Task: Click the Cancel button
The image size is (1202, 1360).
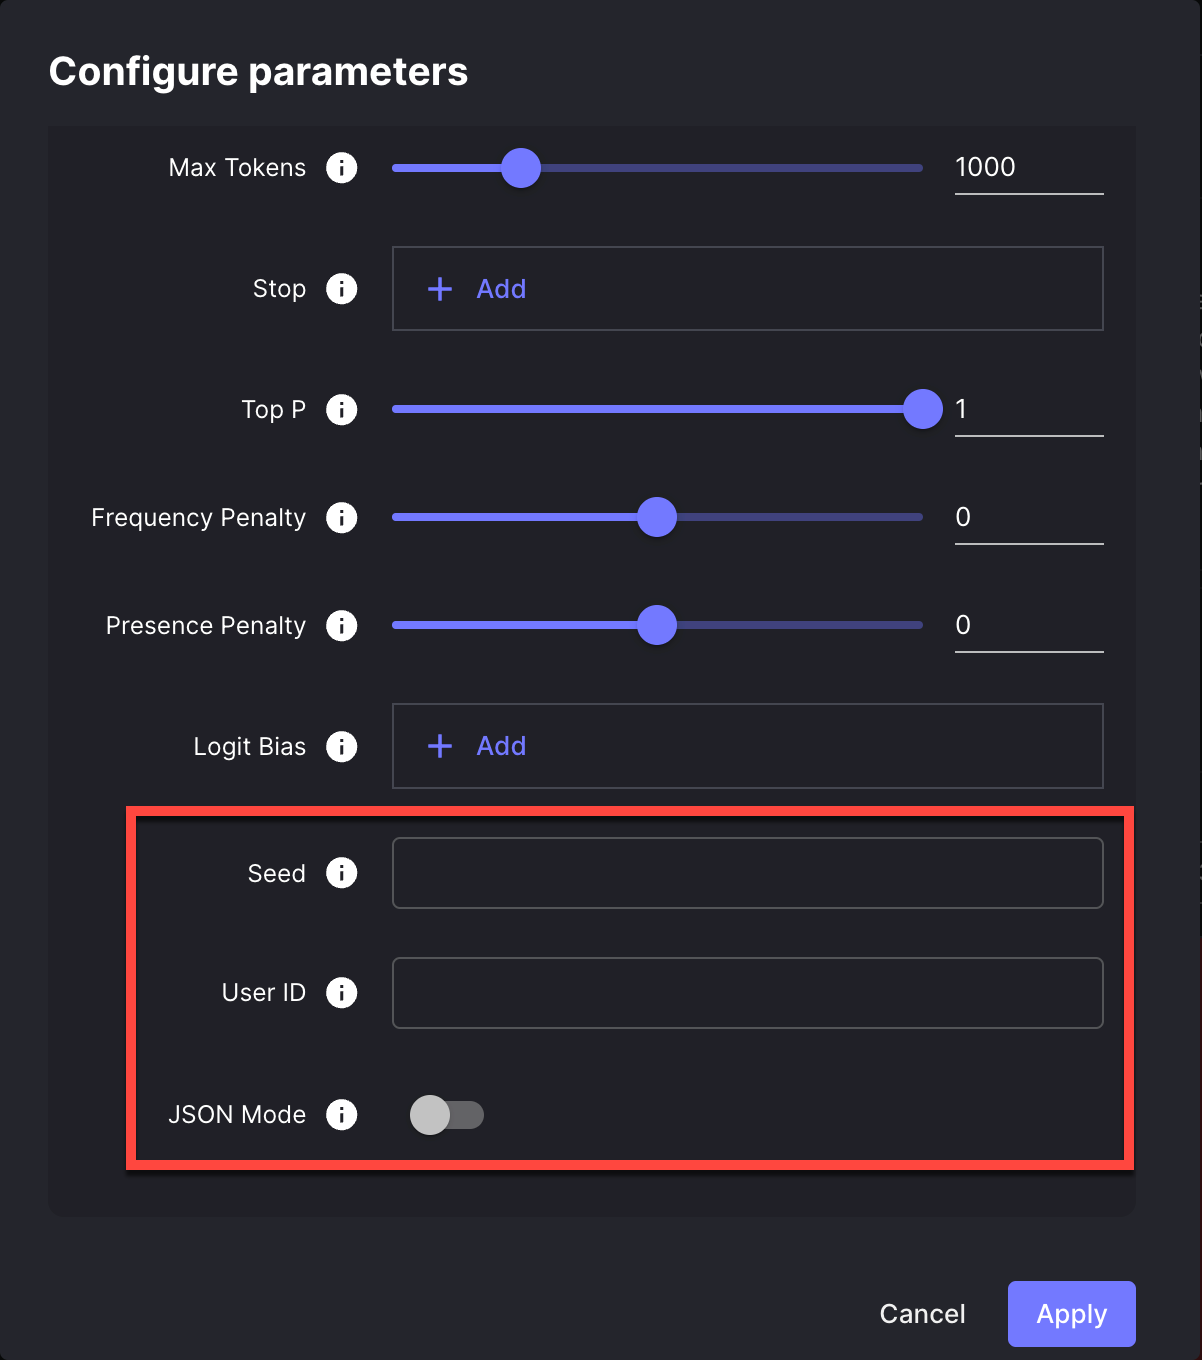Action: [921, 1314]
